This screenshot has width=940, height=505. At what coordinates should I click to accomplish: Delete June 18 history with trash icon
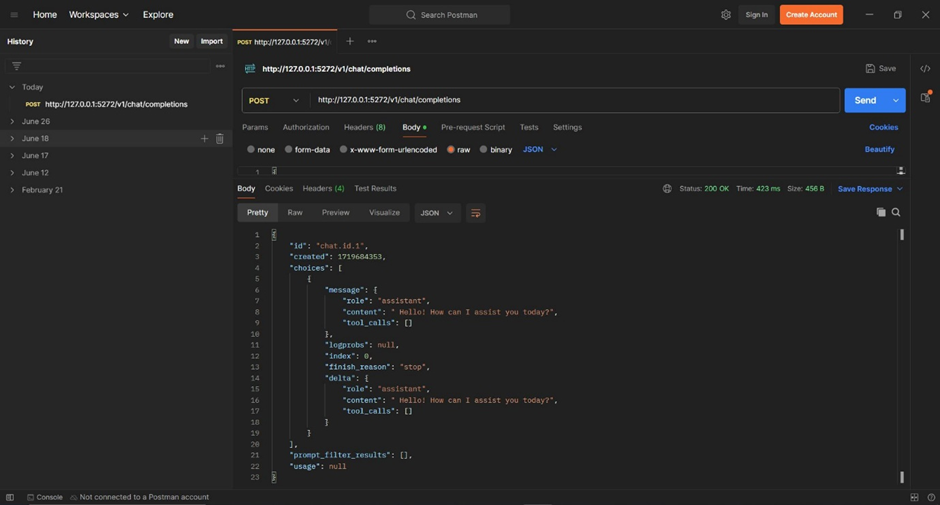click(x=220, y=139)
